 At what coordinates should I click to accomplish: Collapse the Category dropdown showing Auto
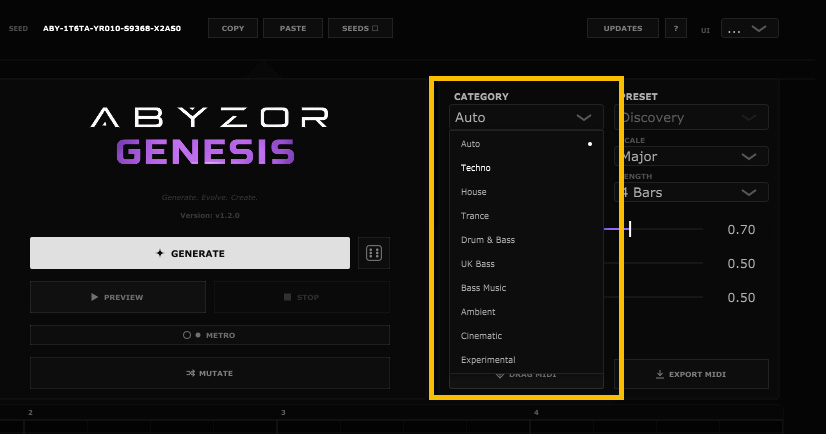(526, 117)
